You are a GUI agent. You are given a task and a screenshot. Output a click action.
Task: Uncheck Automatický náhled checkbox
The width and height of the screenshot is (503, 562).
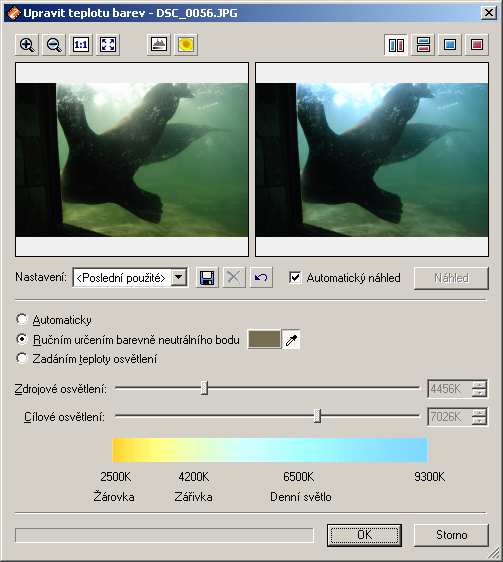(x=295, y=277)
